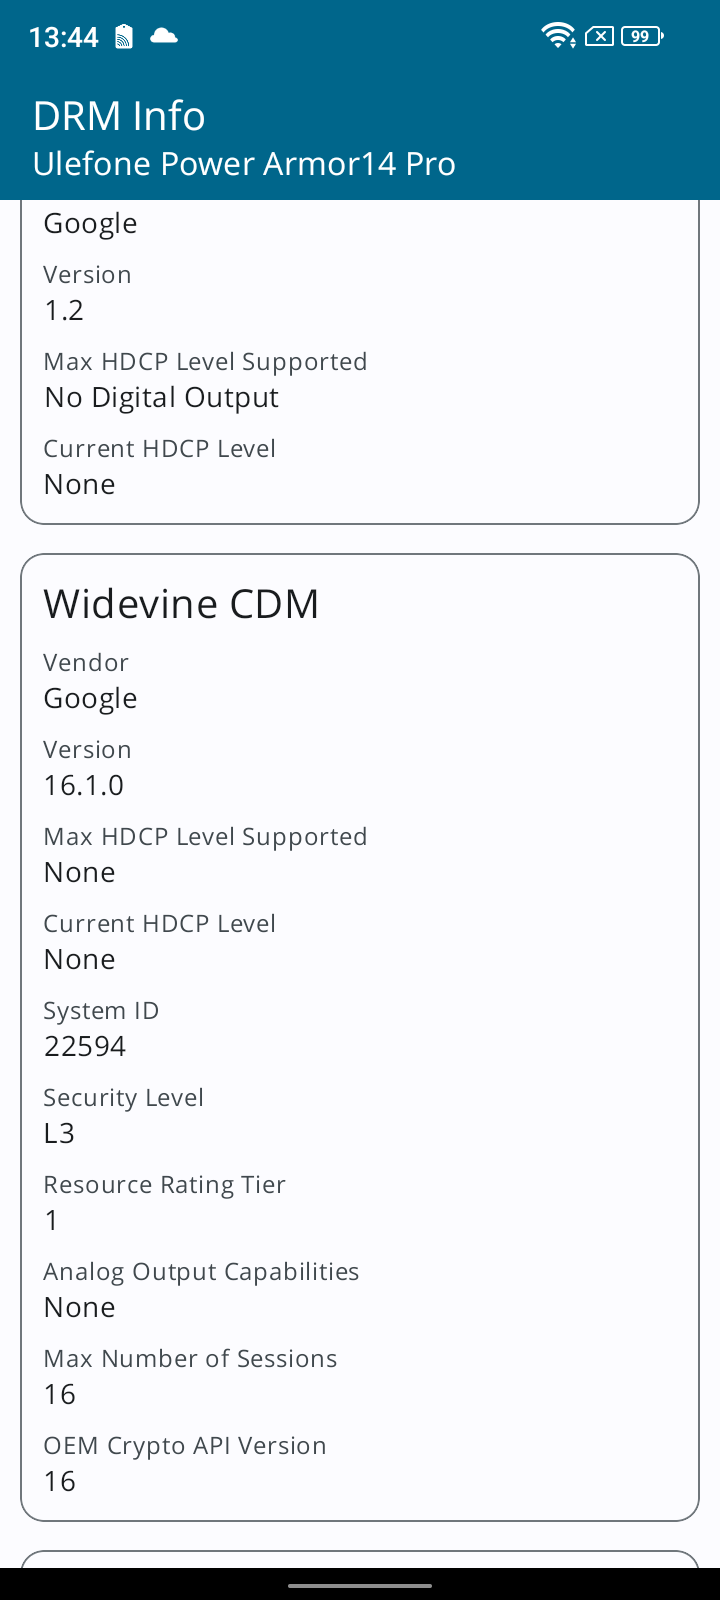Select the Widevine CDM card heading

pos(181,604)
